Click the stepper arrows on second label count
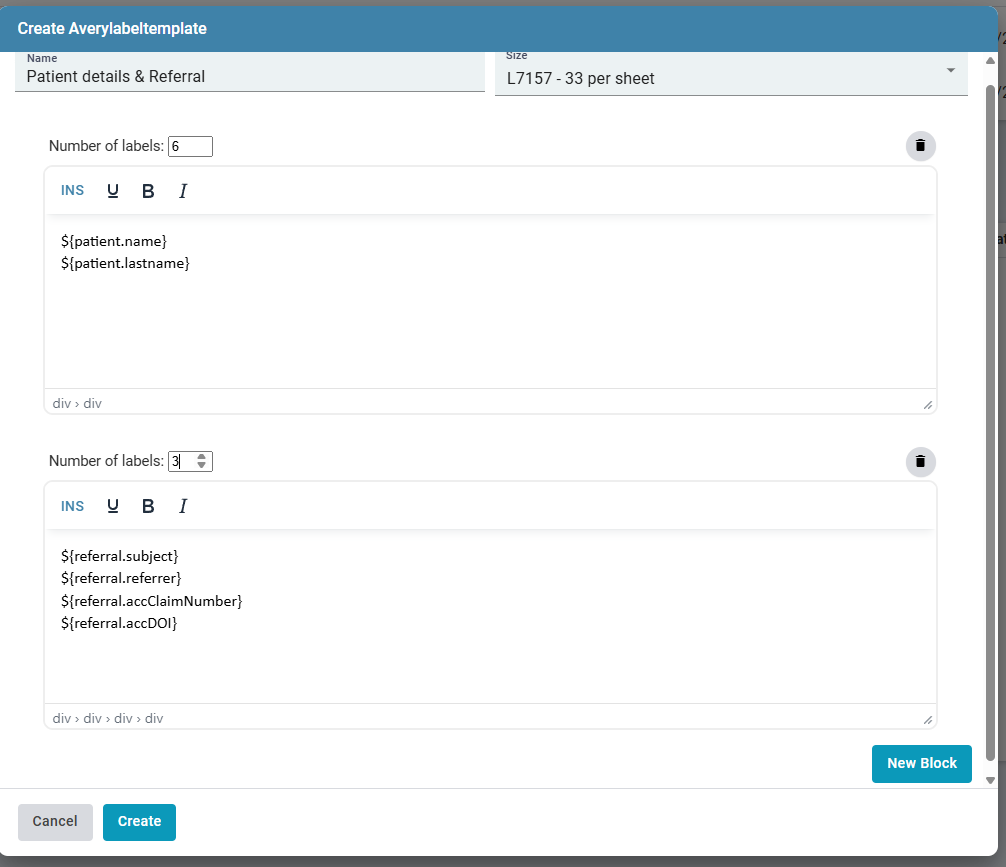Viewport: 1006px width, 867px height. point(202,461)
